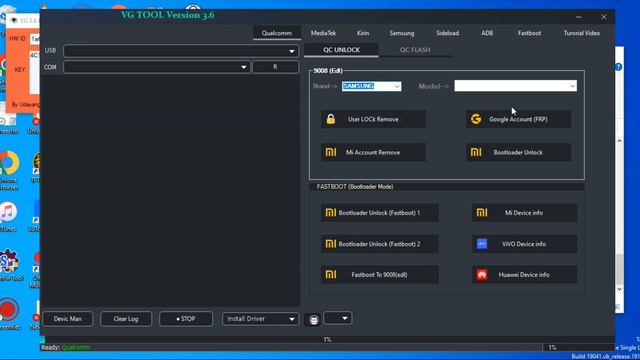
Task: Click Mi icon on Fastboot To 9008(edl)
Action: tap(331, 275)
